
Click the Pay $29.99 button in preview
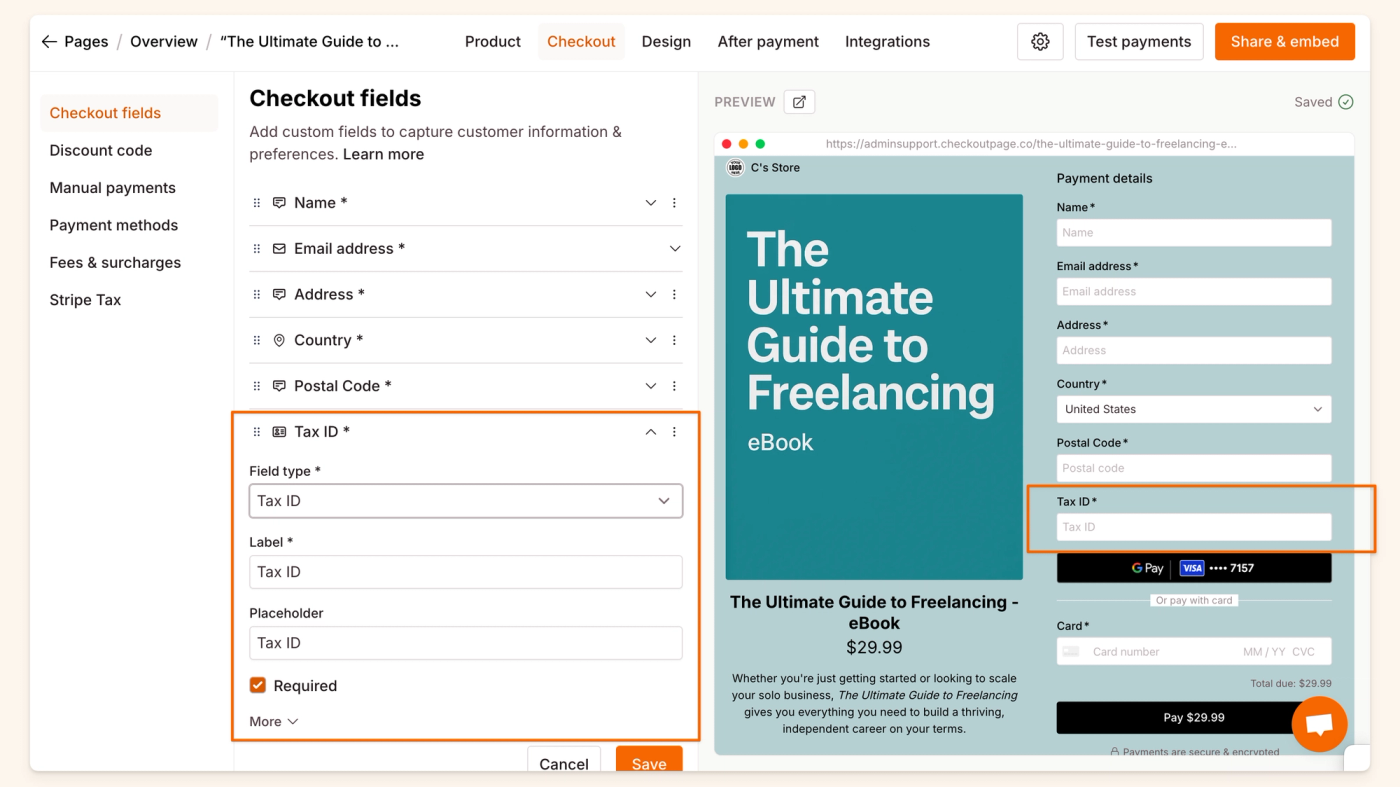1194,718
